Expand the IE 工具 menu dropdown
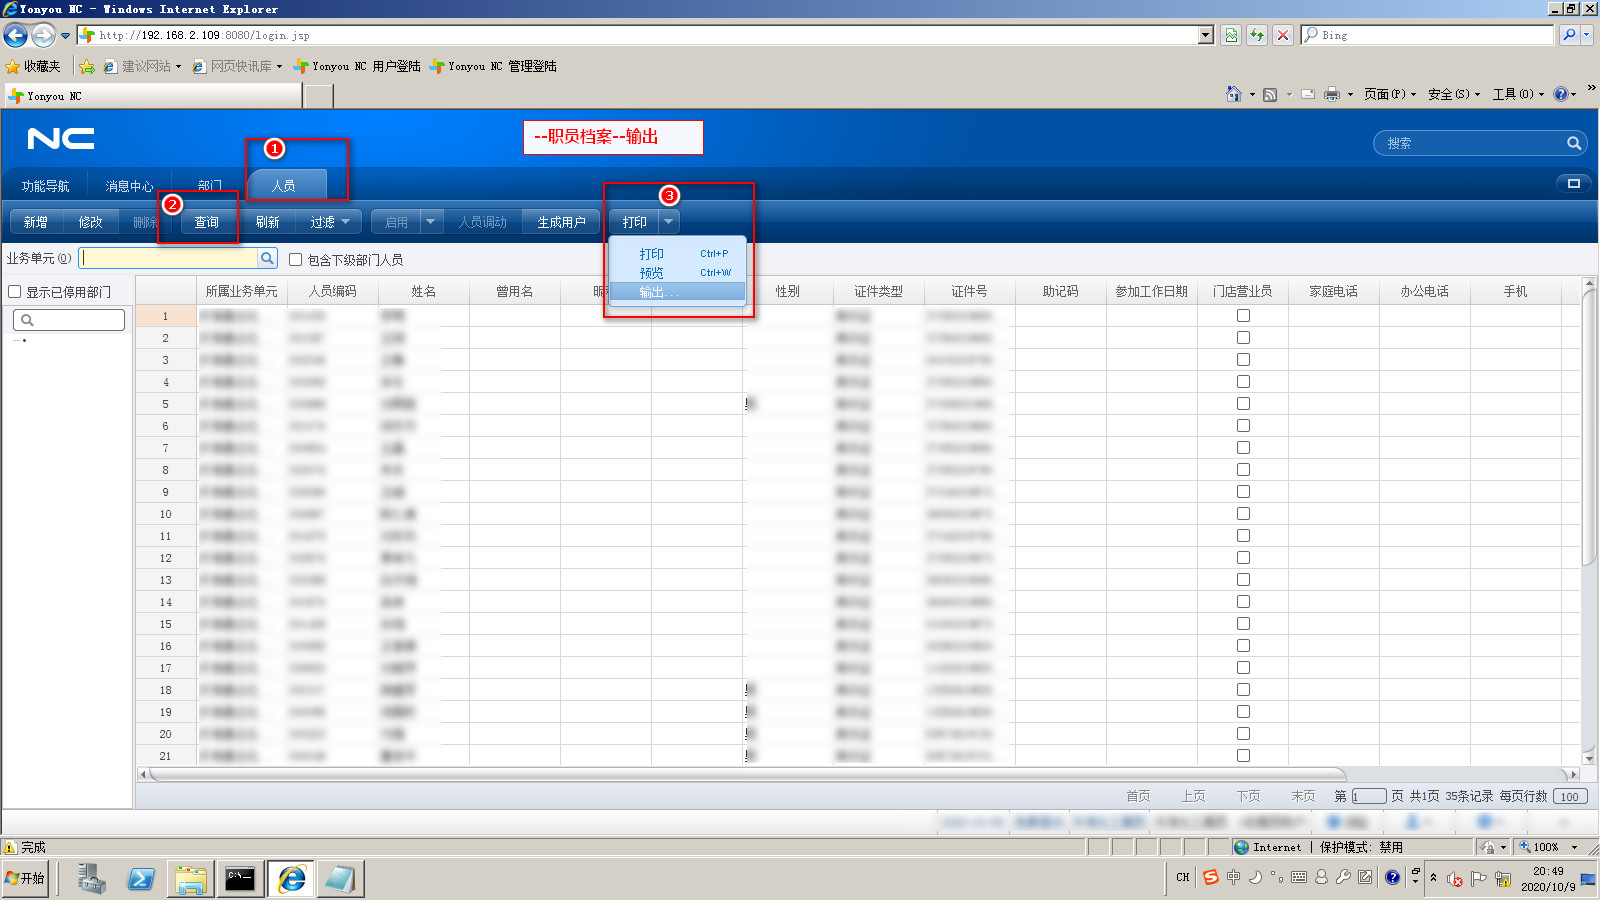 click(x=1518, y=94)
